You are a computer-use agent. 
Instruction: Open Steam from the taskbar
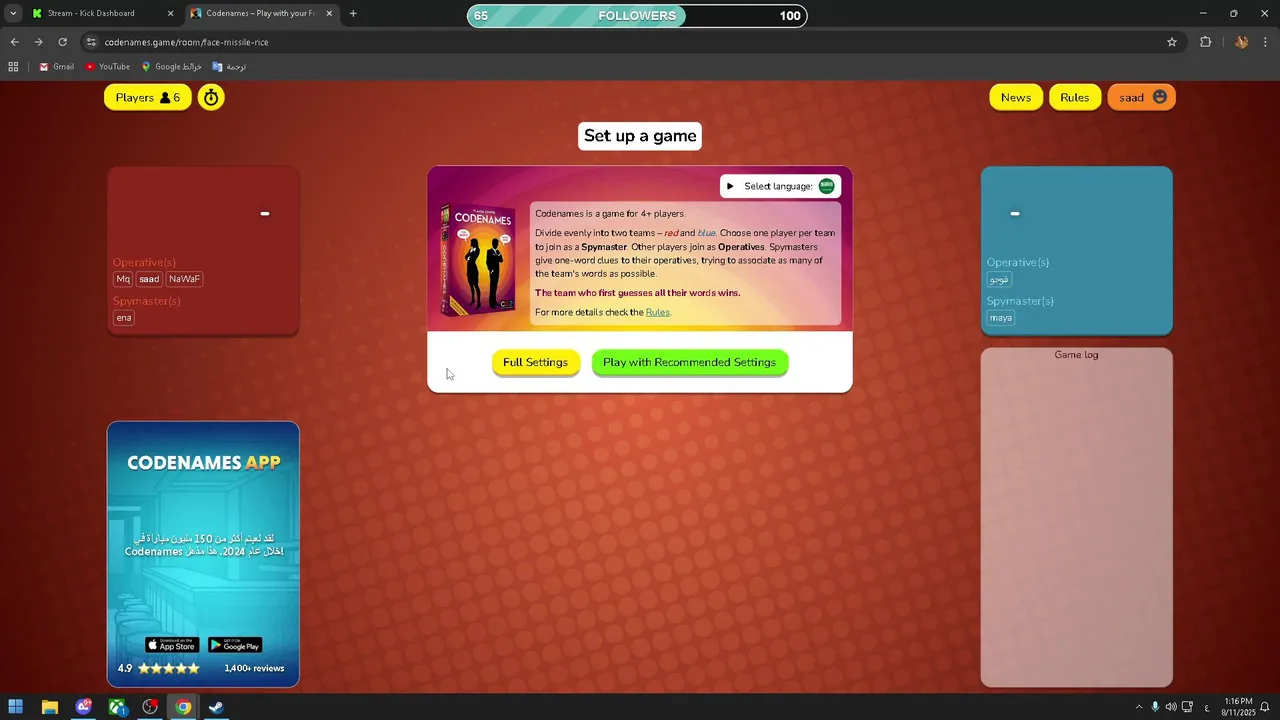pos(216,707)
